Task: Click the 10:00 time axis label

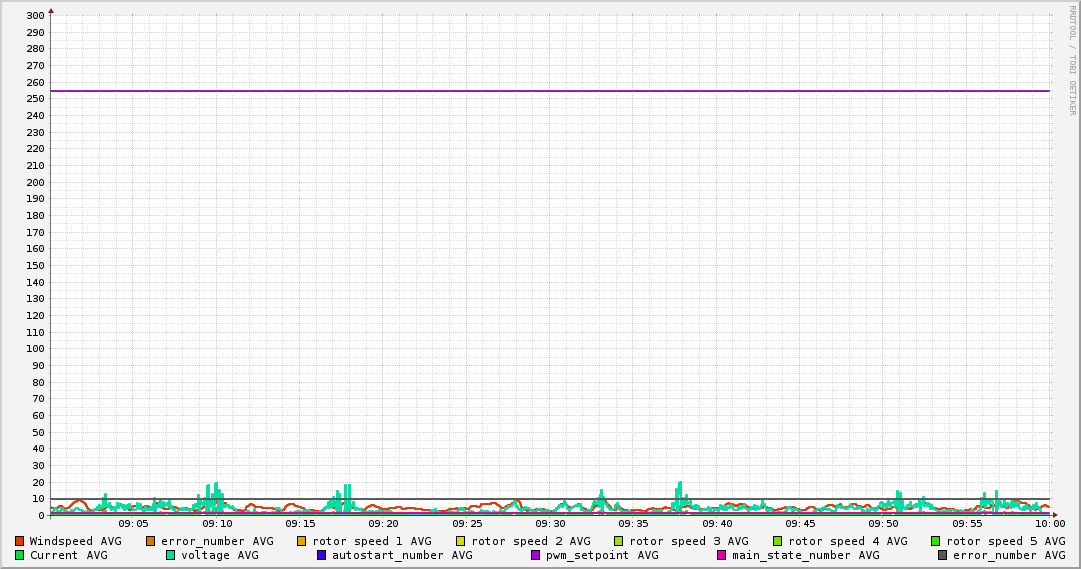Action: tap(1049, 523)
